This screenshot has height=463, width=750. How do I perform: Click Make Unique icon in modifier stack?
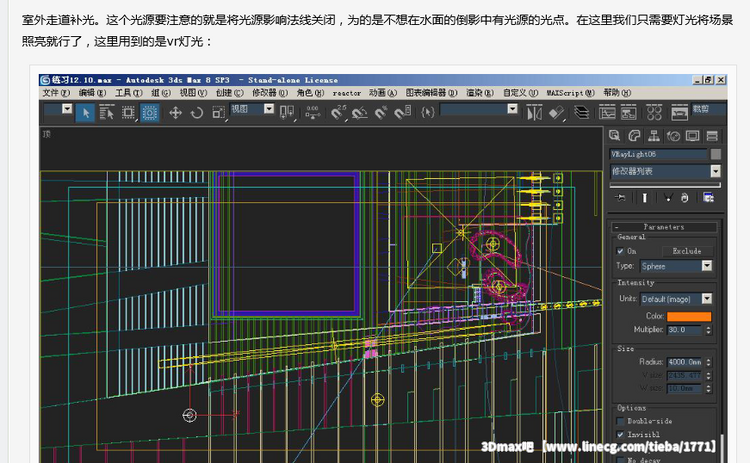(x=668, y=198)
